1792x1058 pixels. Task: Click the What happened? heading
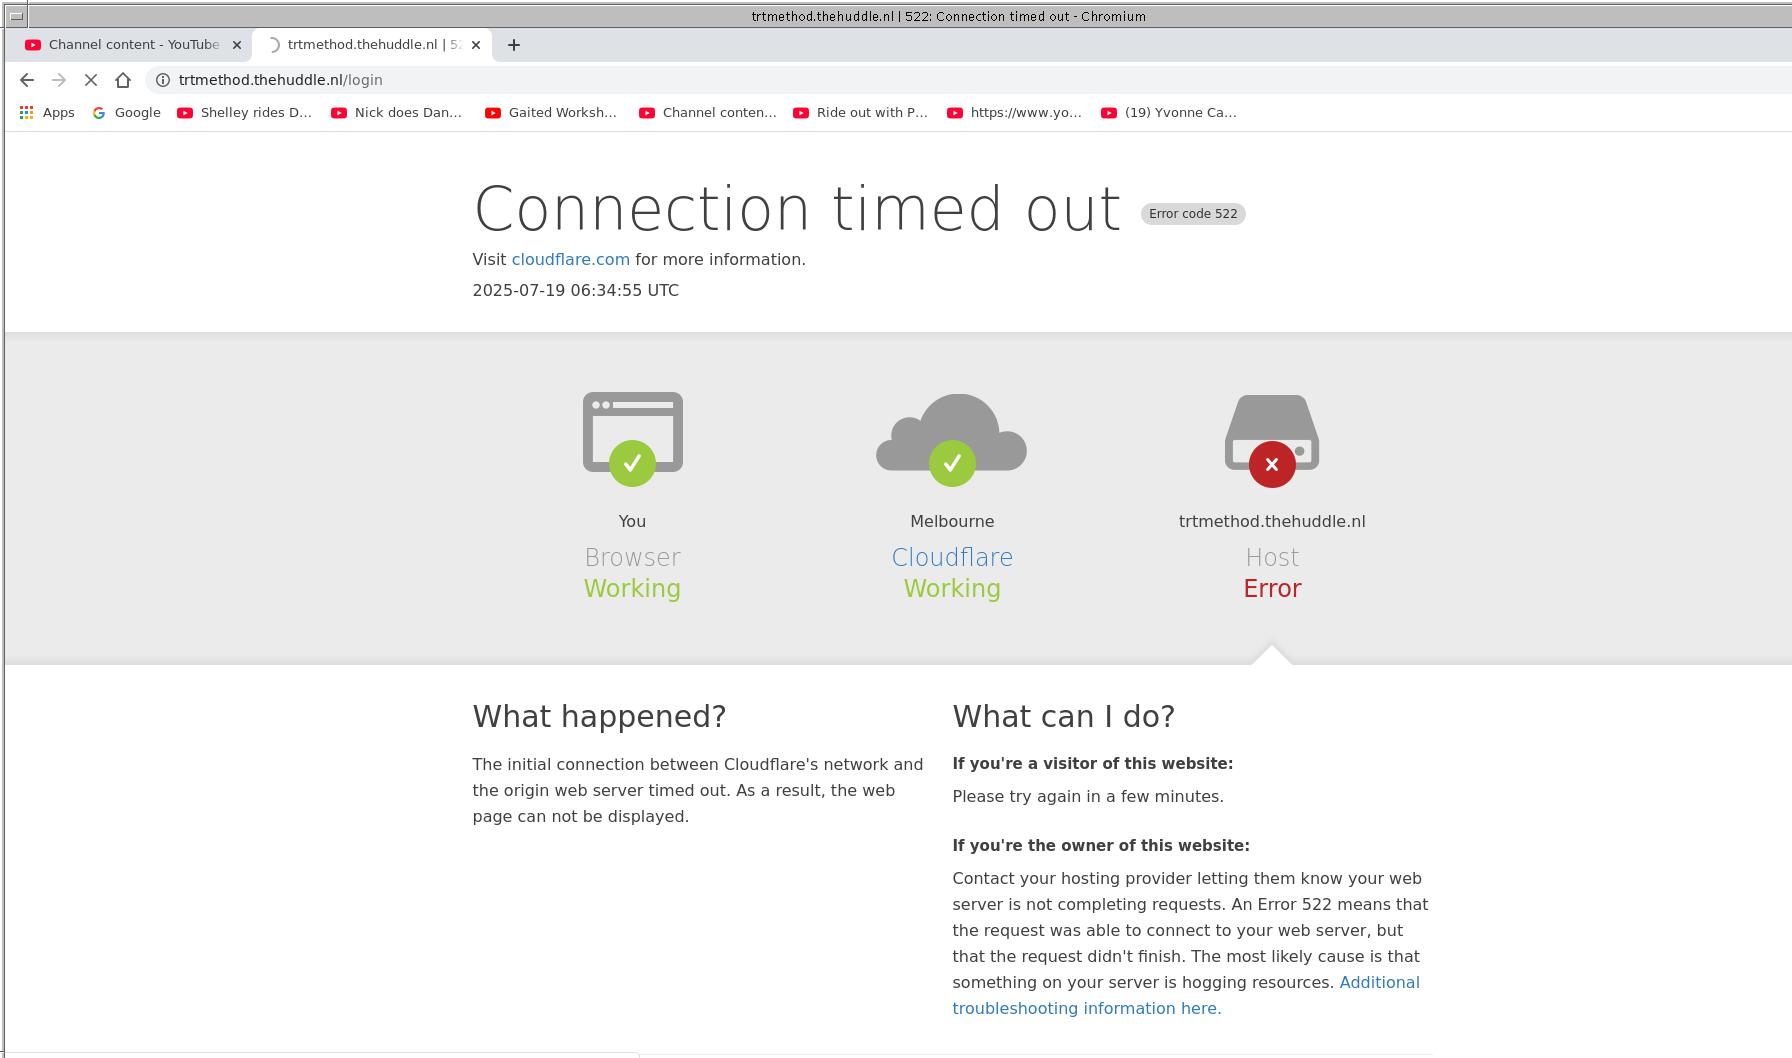599,717
